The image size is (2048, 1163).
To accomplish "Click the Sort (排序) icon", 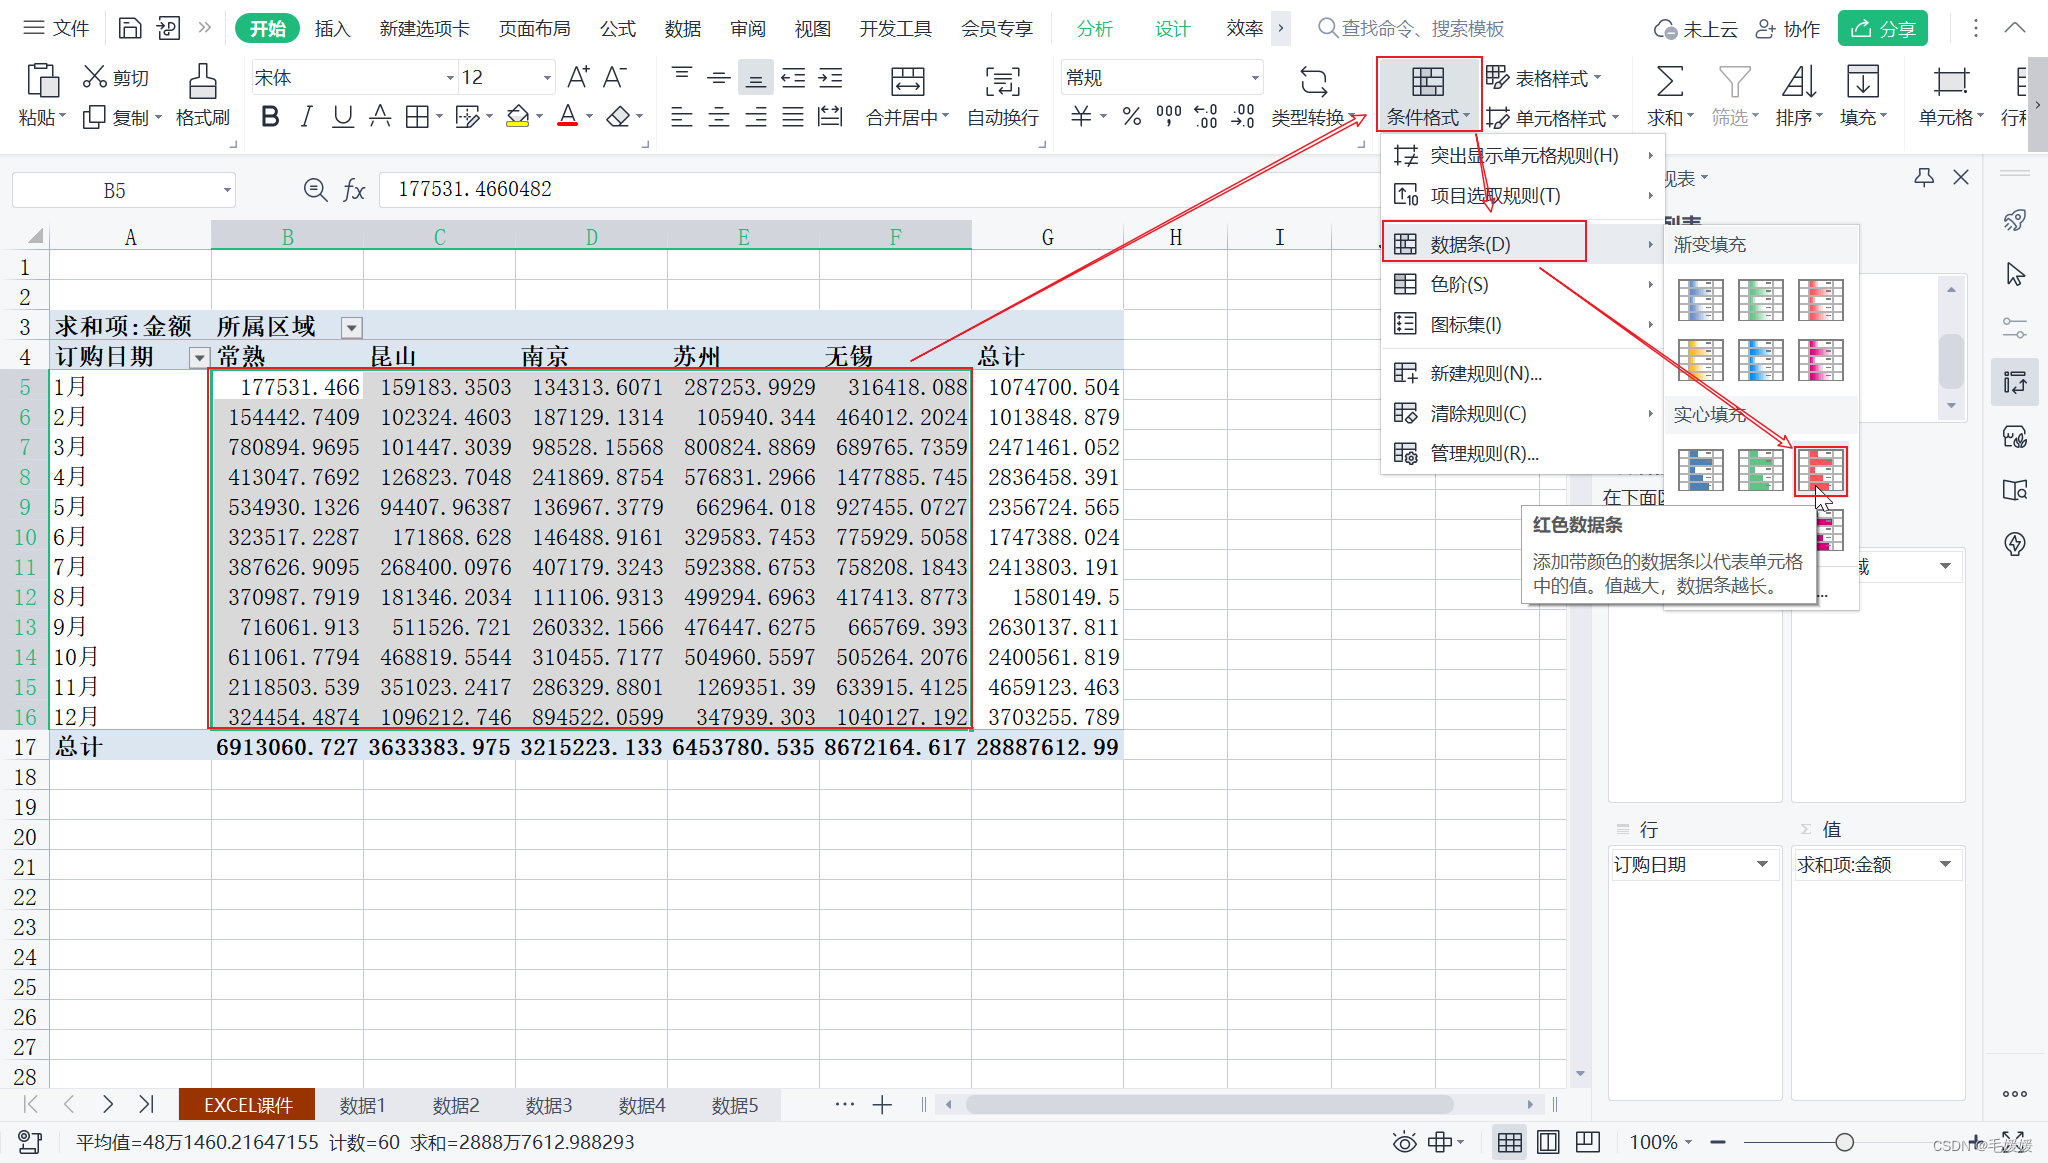I will (x=1798, y=82).
